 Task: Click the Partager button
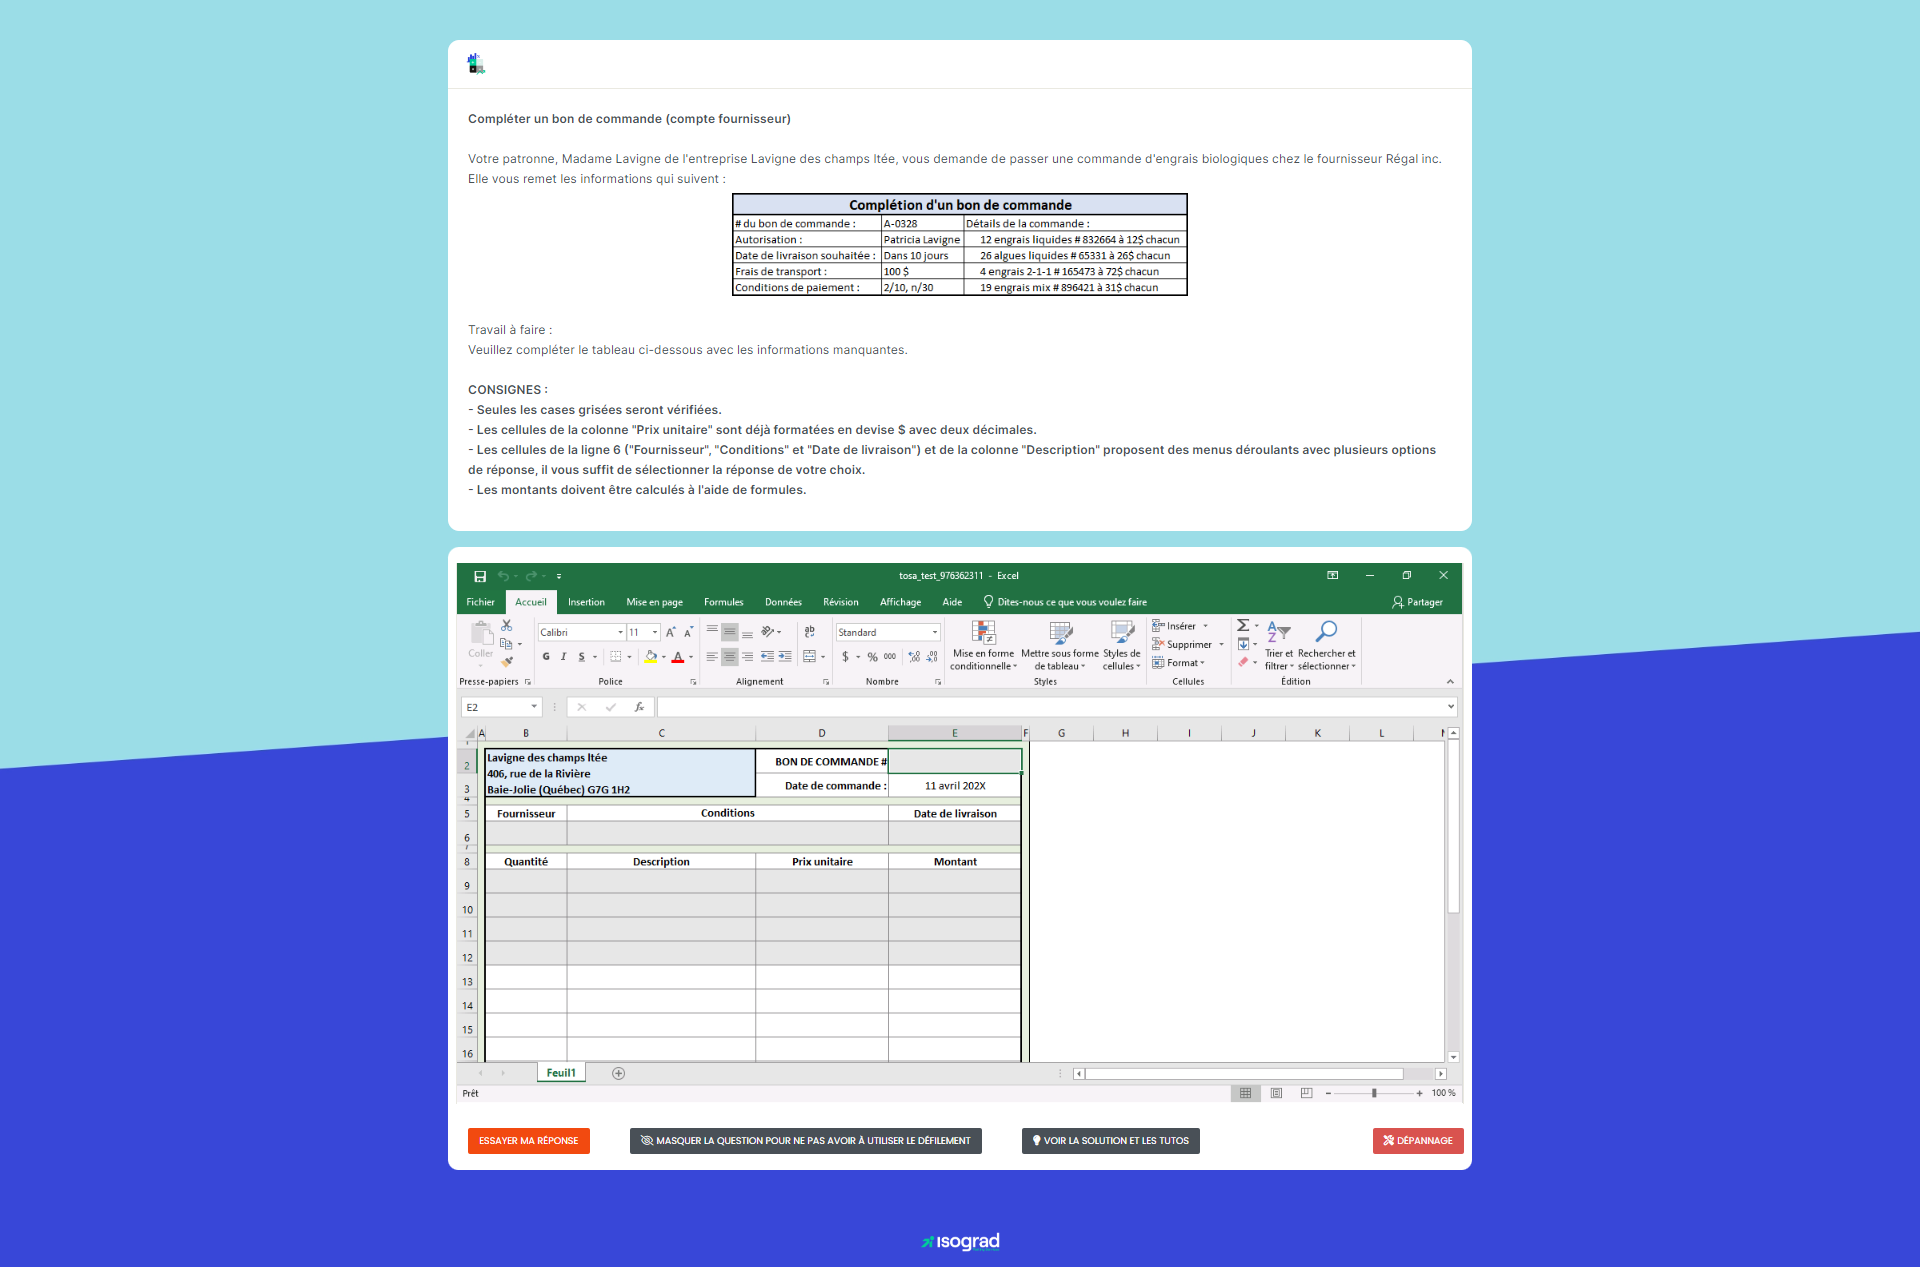pyautogui.click(x=1417, y=602)
